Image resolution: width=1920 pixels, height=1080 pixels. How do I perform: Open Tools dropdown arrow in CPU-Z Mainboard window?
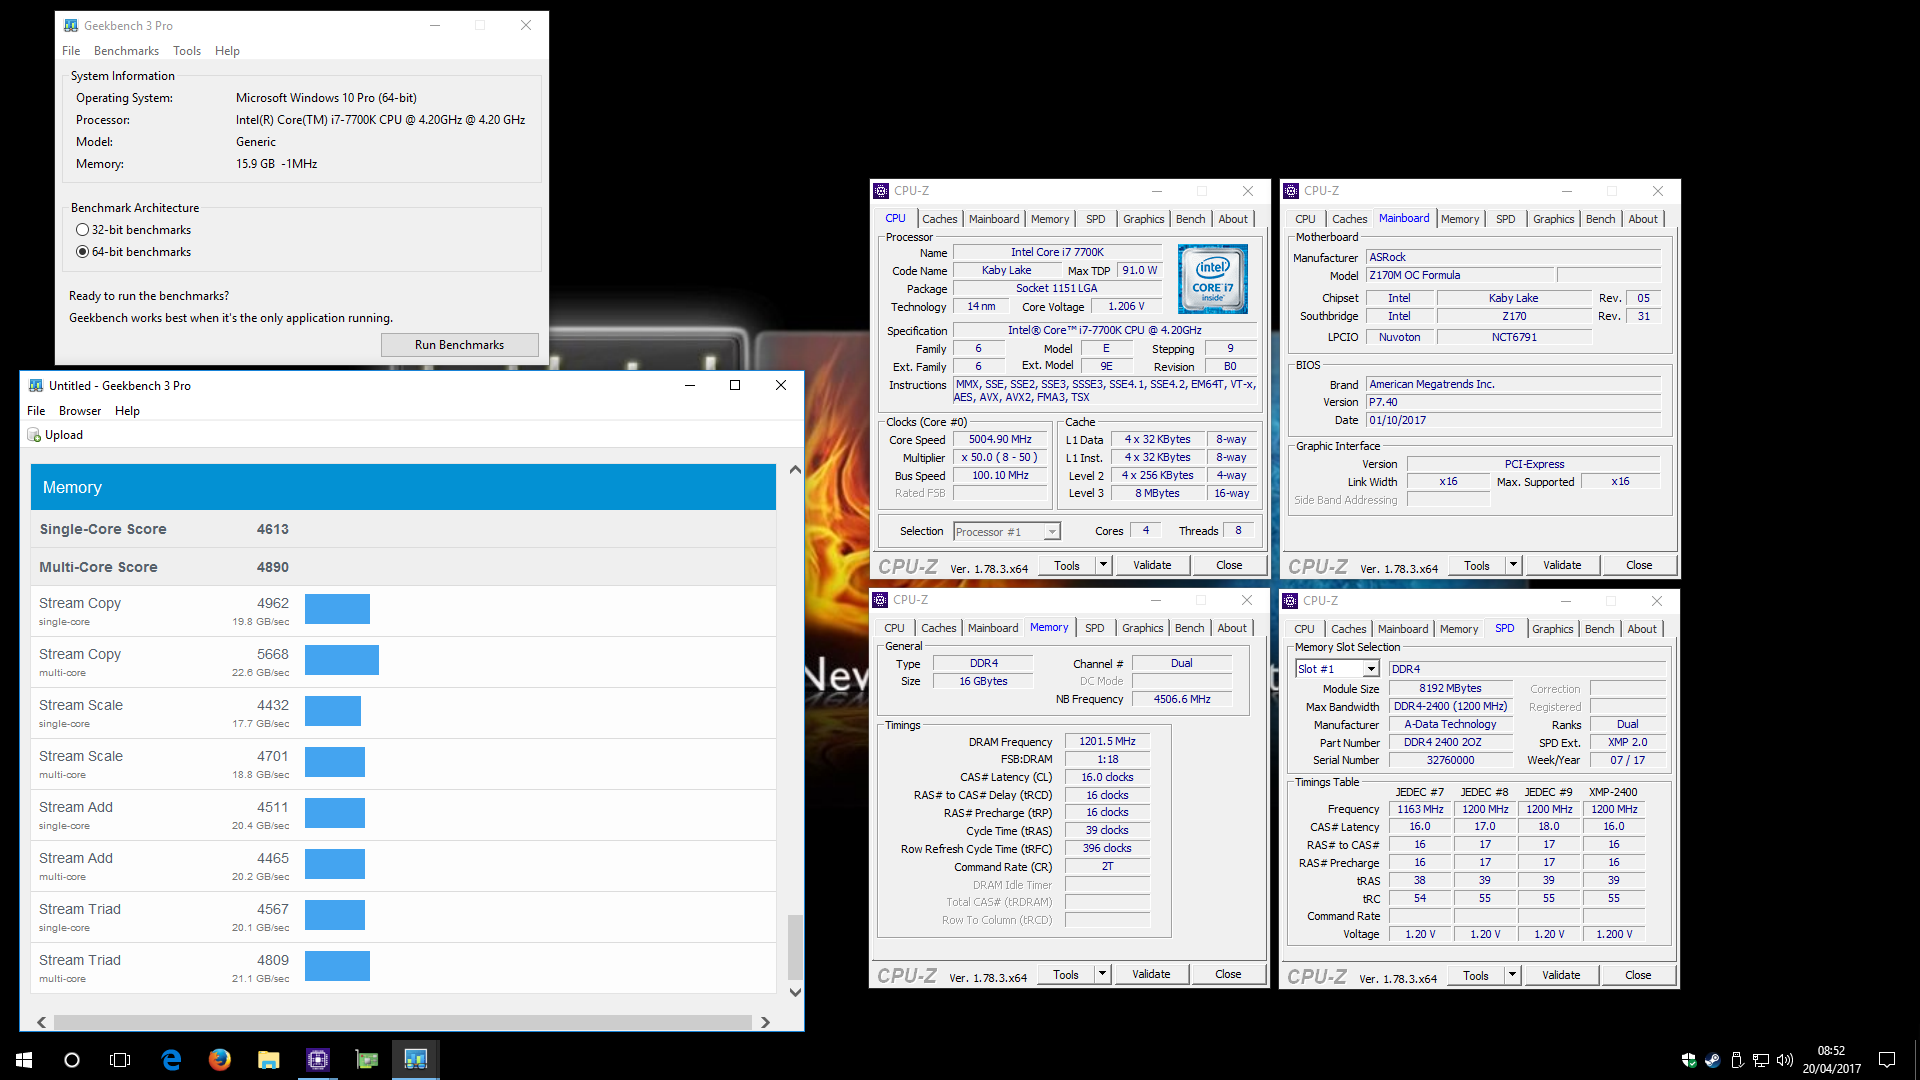coord(1513,565)
